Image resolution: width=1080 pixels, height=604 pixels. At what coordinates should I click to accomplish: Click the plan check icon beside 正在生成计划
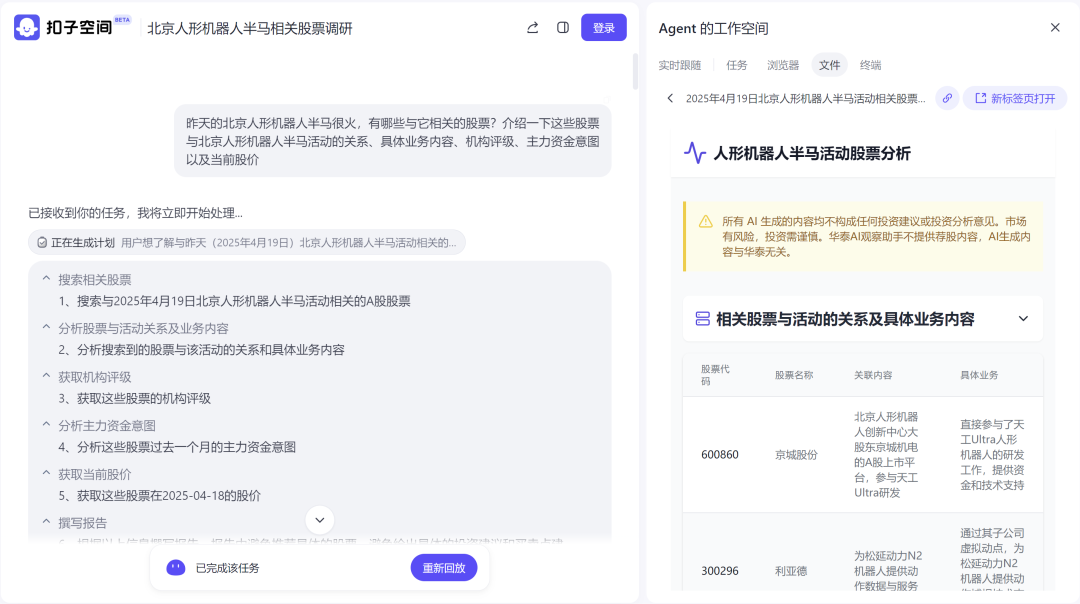tap(42, 242)
